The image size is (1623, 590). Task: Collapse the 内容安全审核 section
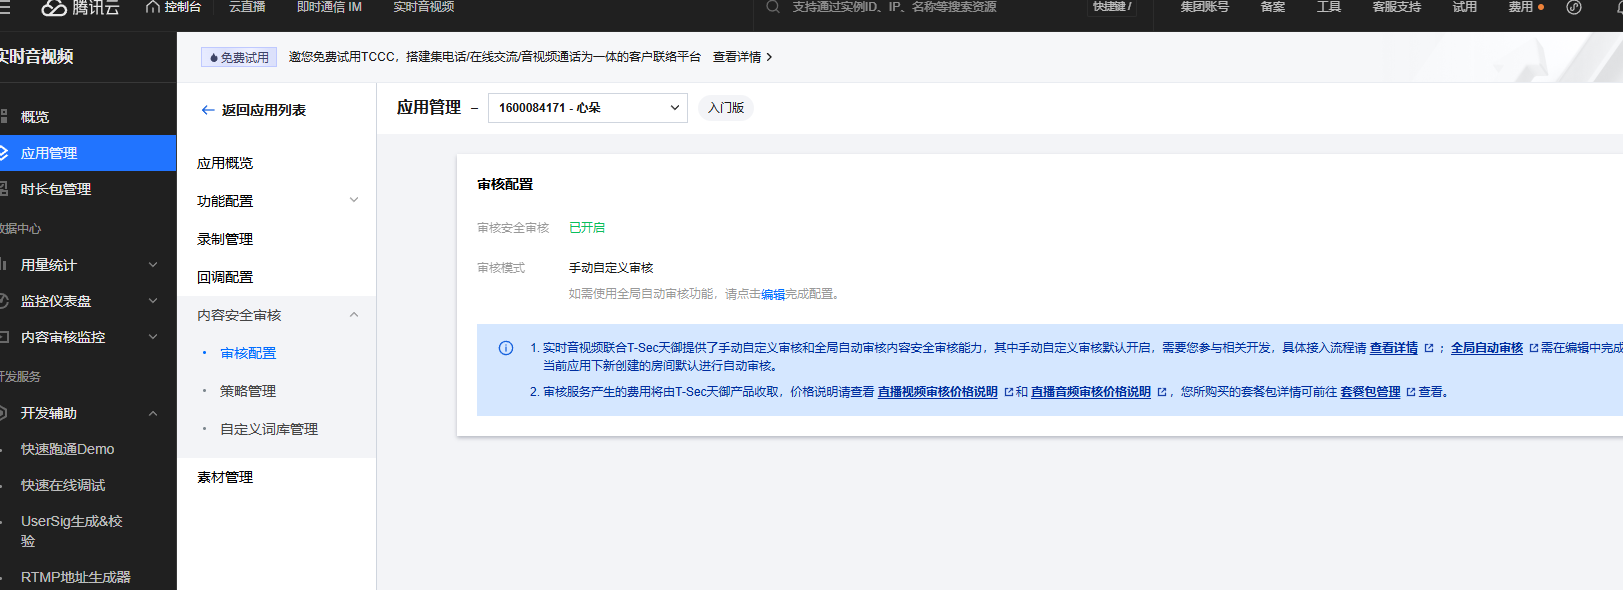(354, 315)
